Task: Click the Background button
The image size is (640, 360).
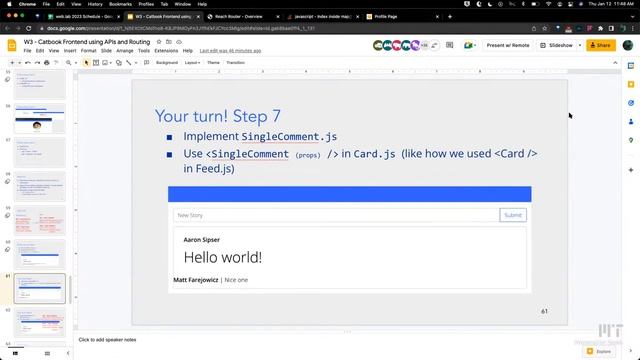Action: [167, 63]
